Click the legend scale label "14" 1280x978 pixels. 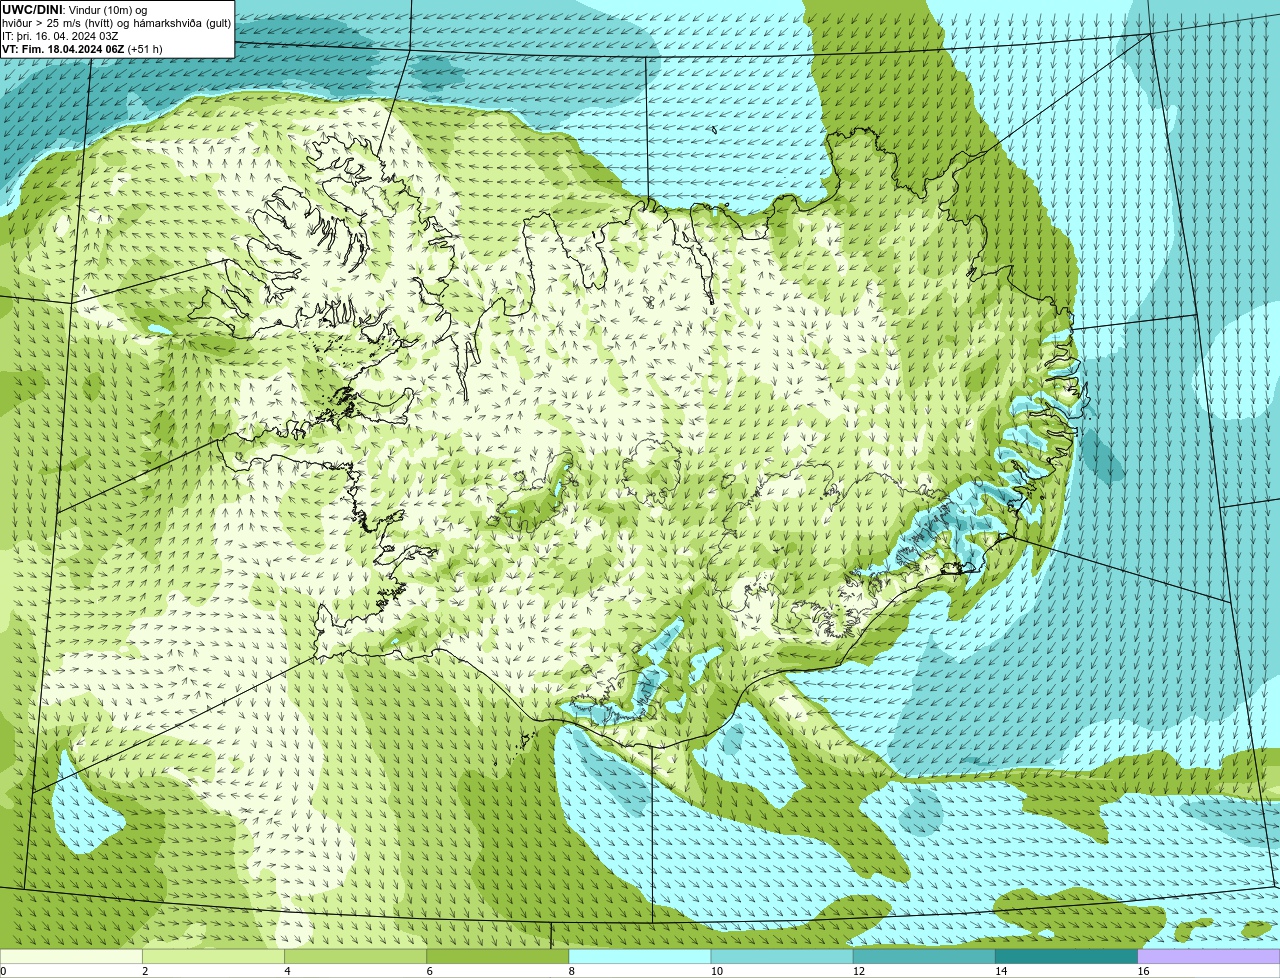coord(1001,971)
